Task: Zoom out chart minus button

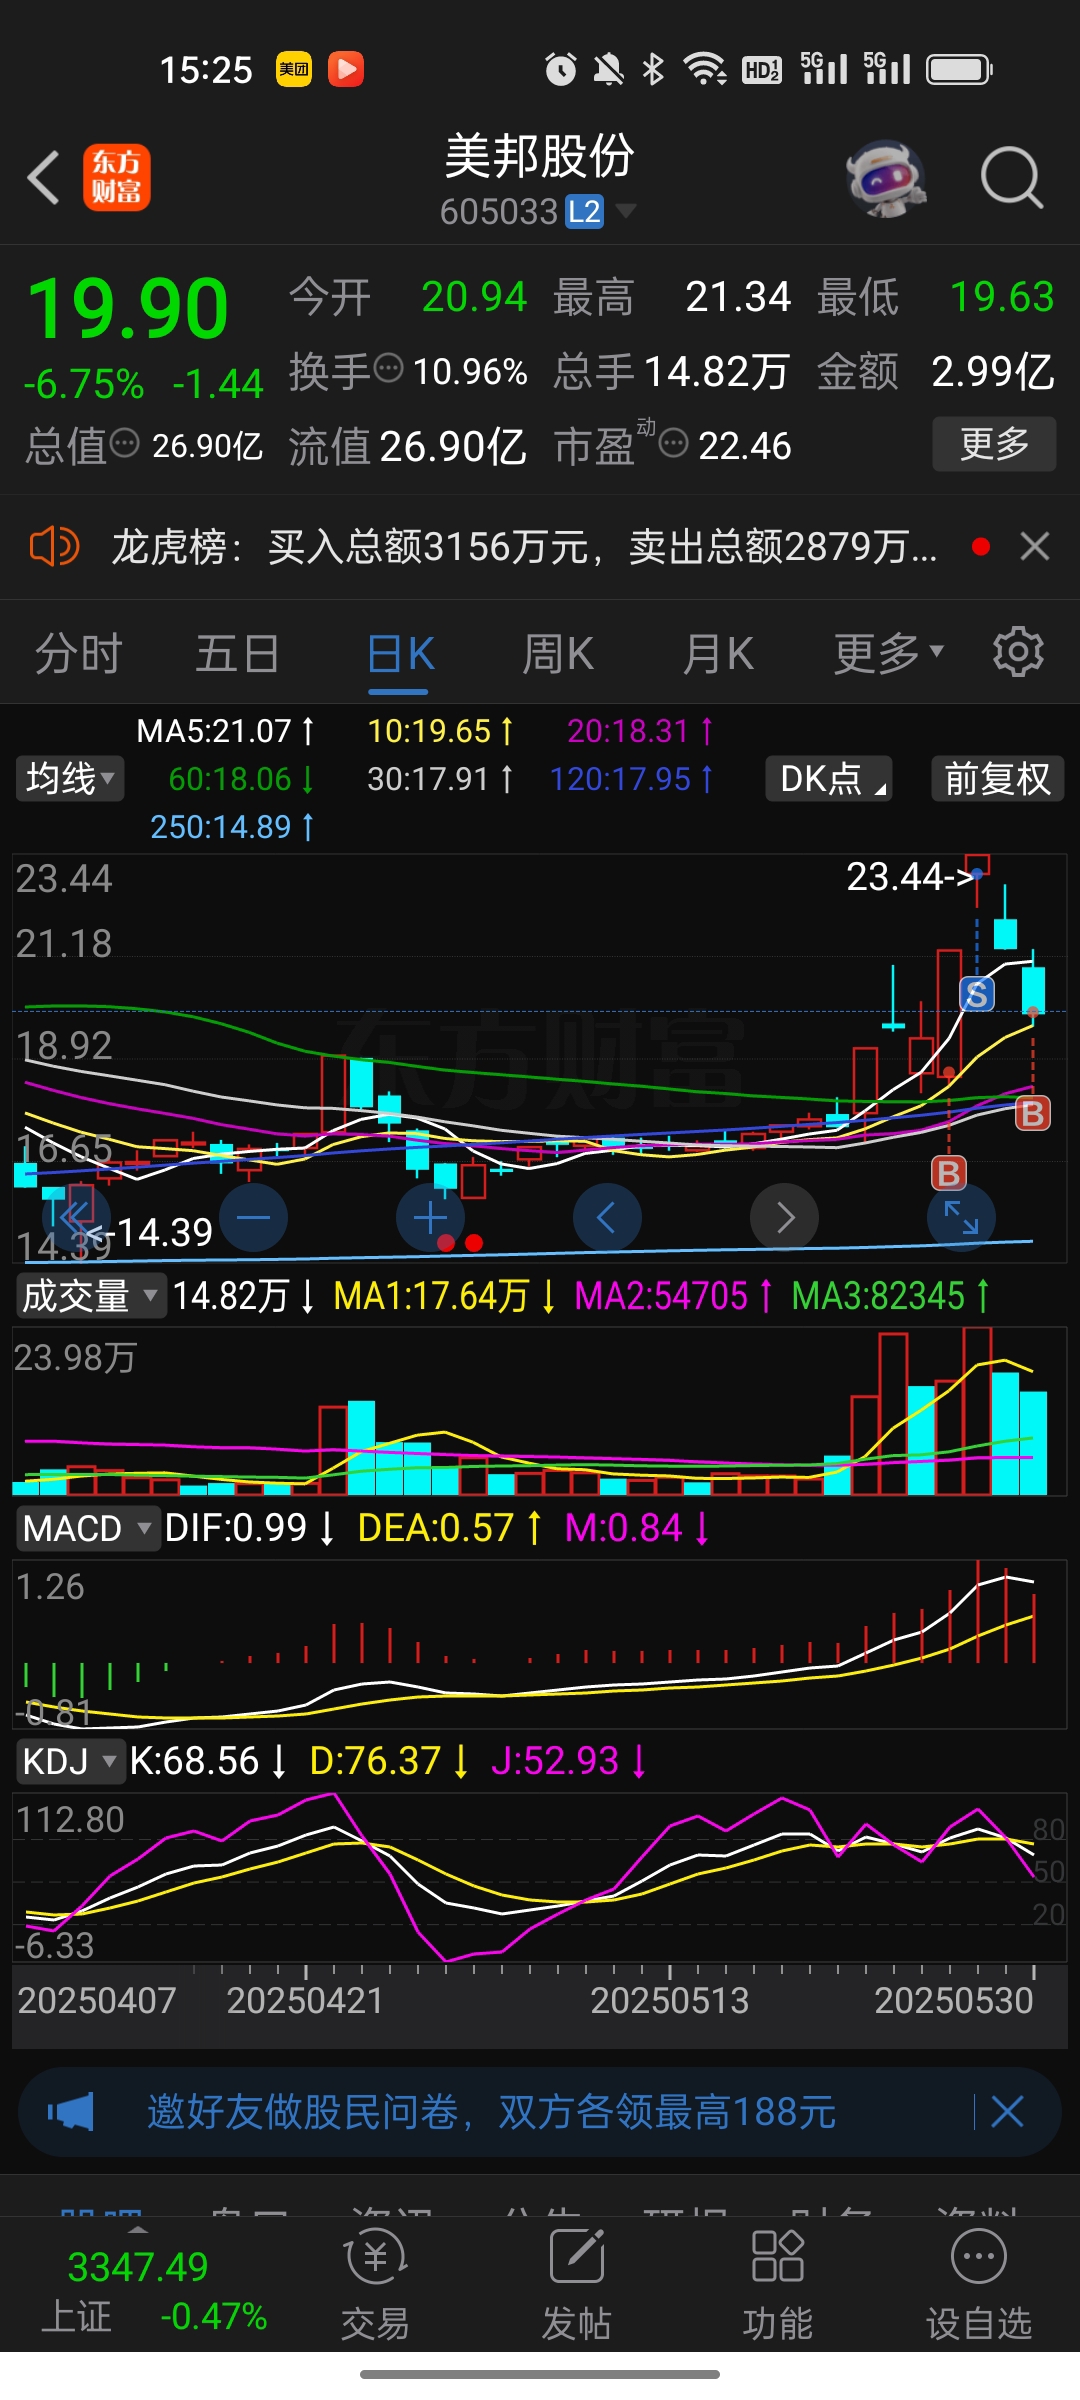Action: pos(253,1218)
